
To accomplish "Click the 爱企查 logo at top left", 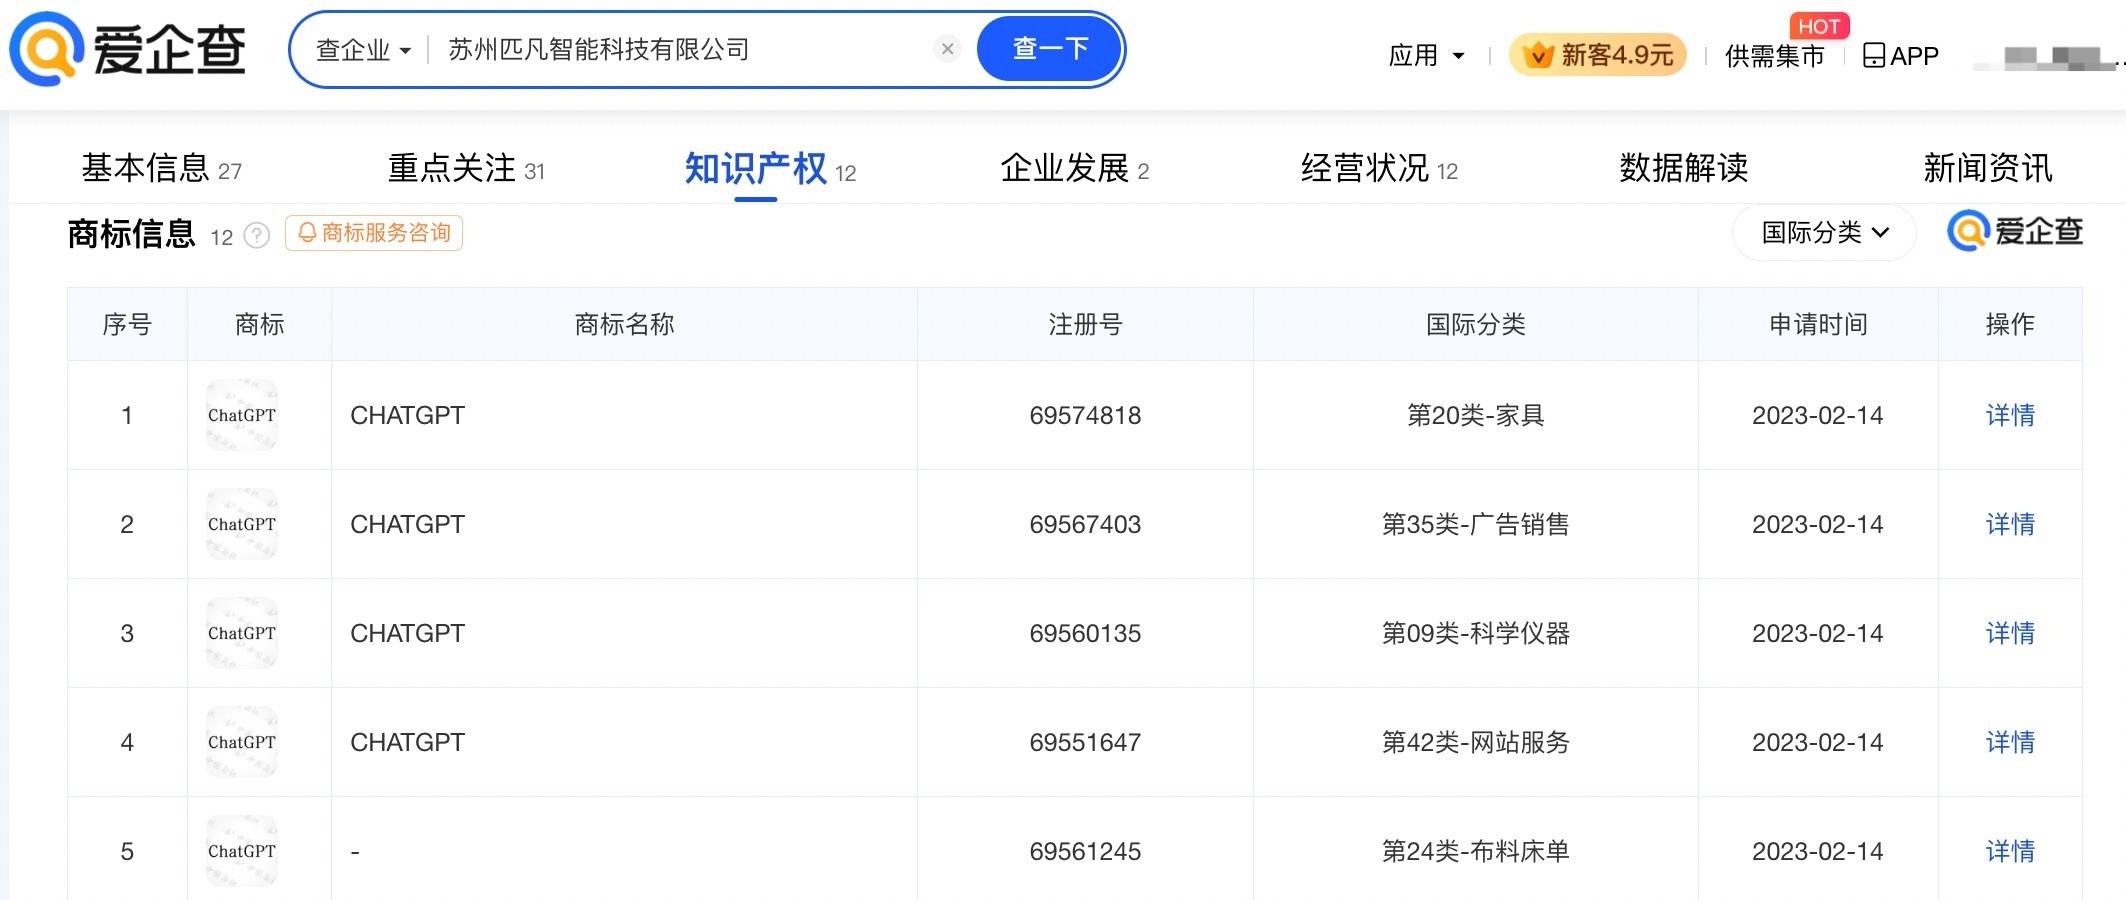I will click(x=128, y=49).
